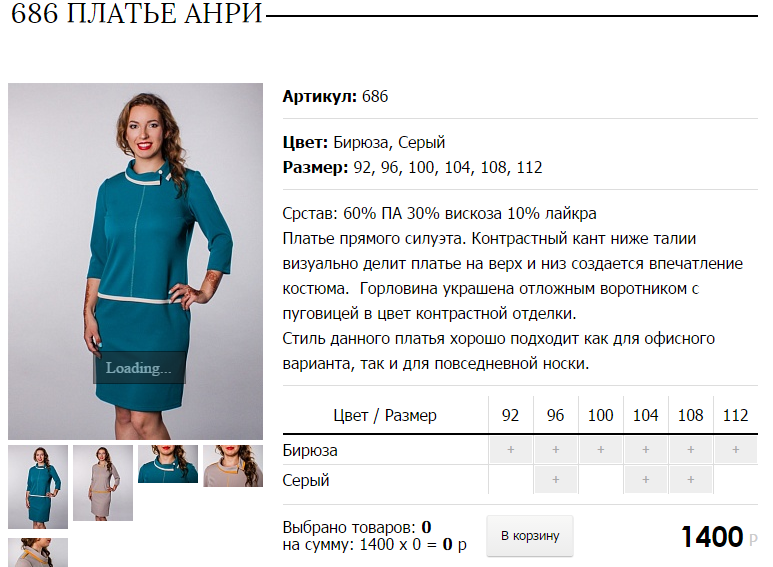Add Бирюза size 100 plus cell
The width and height of the screenshot is (773, 567).
point(600,450)
